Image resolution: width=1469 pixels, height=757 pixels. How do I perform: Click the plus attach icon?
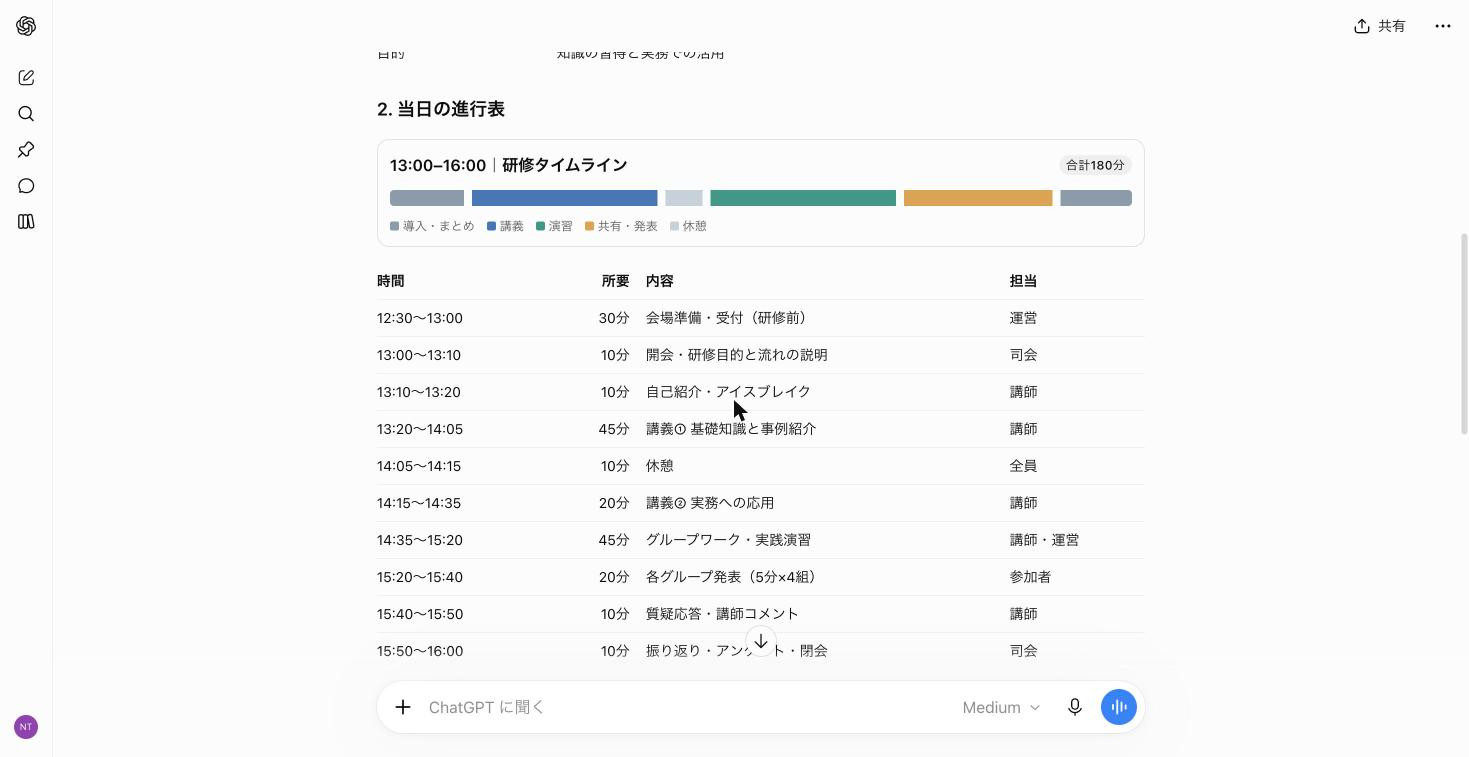[x=403, y=707]
